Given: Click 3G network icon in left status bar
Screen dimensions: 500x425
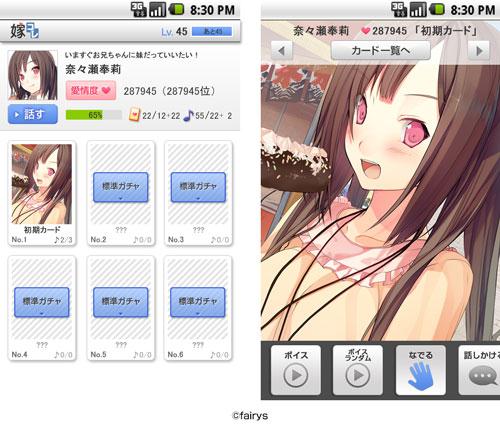Looking at the screenshot, I should [x=138, y=9].
